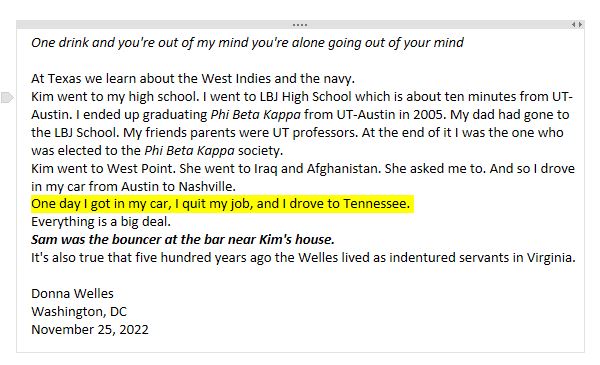
Task: Place cursor in the italic 'One drink' line
Action: (247, 42)
